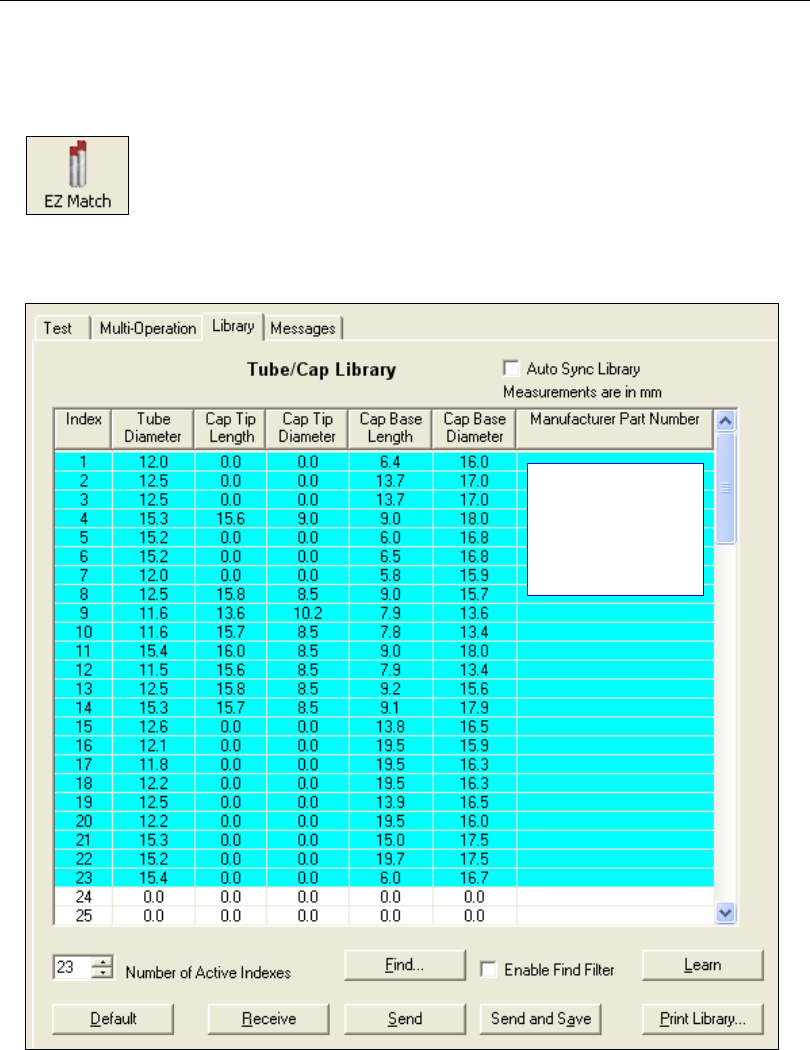Open the Multi-Operation tab
Image resolution: width=810 pixels, height=1050 pixels.
(147, 328)
